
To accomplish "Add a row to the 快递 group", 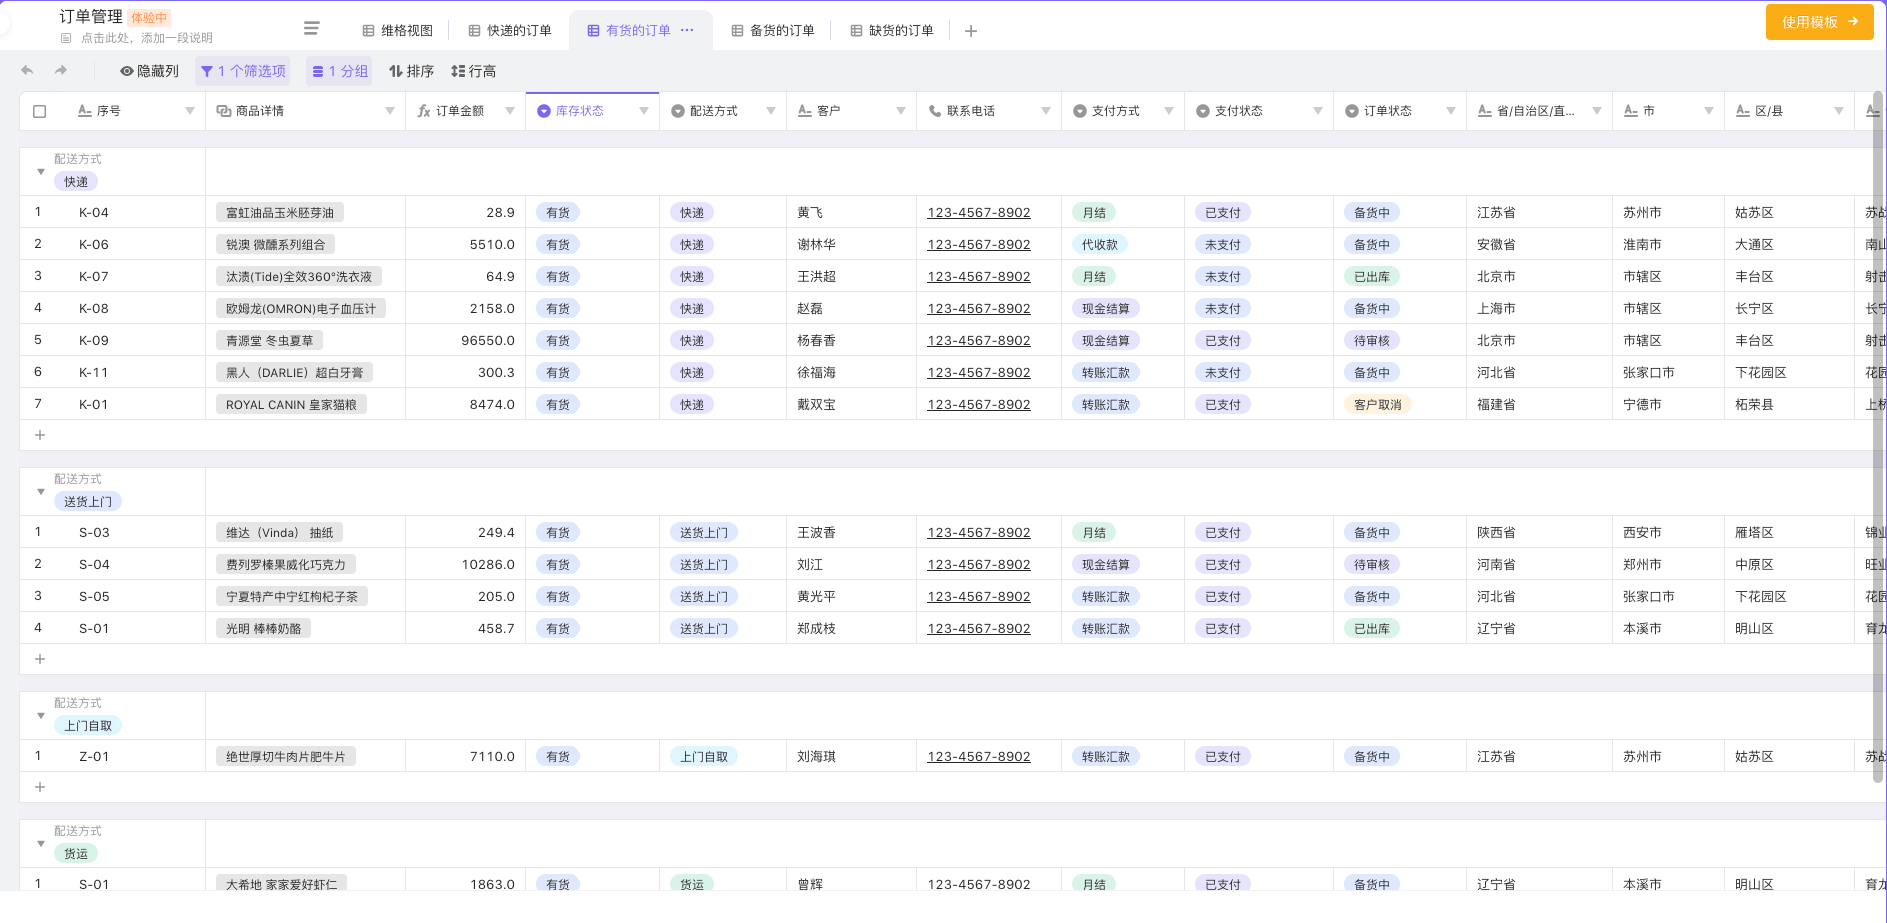I will 40,435.
